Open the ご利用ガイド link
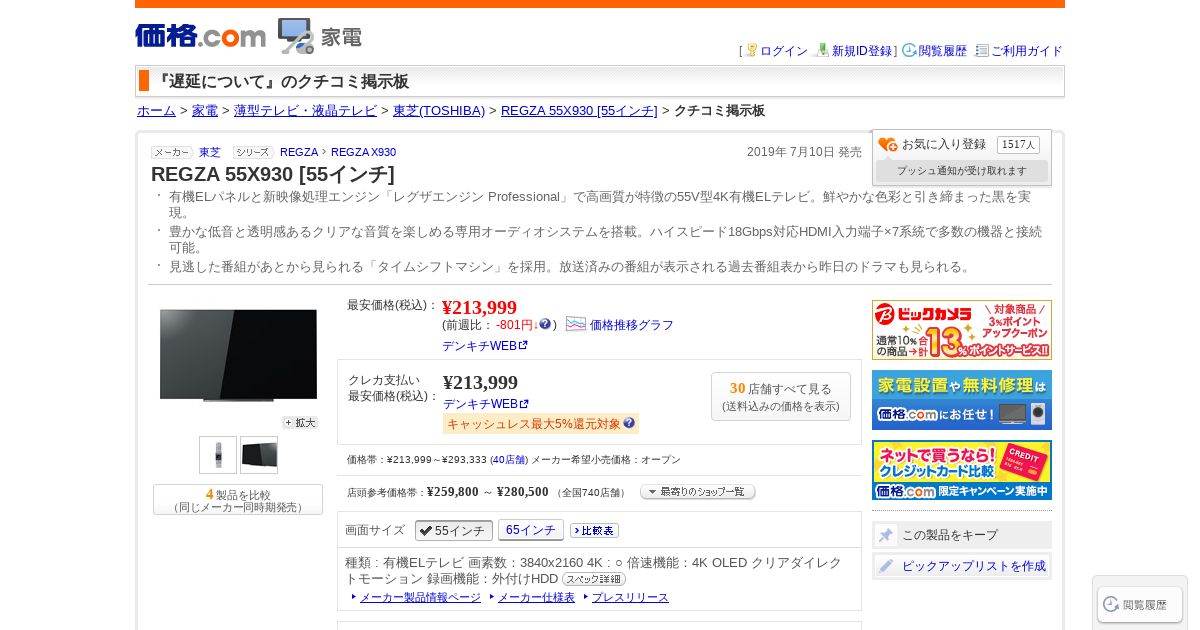This screenshot has width=1200, height=630. click(x=1027, y=51)
